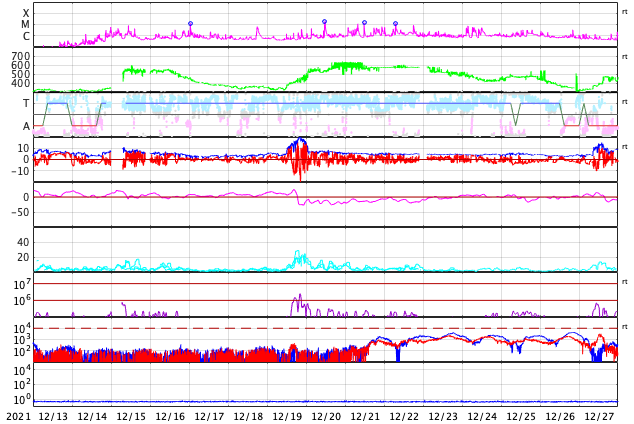Click the 'X' flare class axis label
The height and width of the screenshot is (424, 634).
26,13
